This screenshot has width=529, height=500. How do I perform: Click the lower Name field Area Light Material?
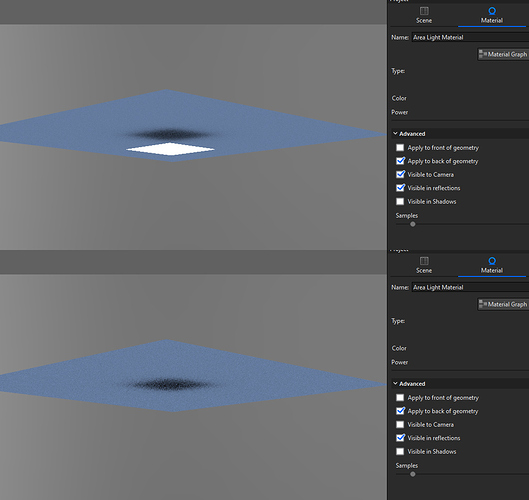470,287
